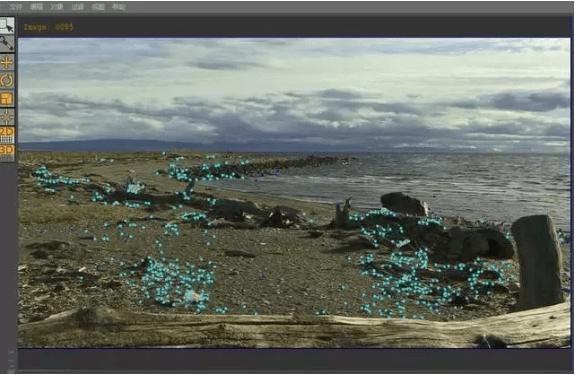Click the 'Image: 0095' frame label

(48, 27)
